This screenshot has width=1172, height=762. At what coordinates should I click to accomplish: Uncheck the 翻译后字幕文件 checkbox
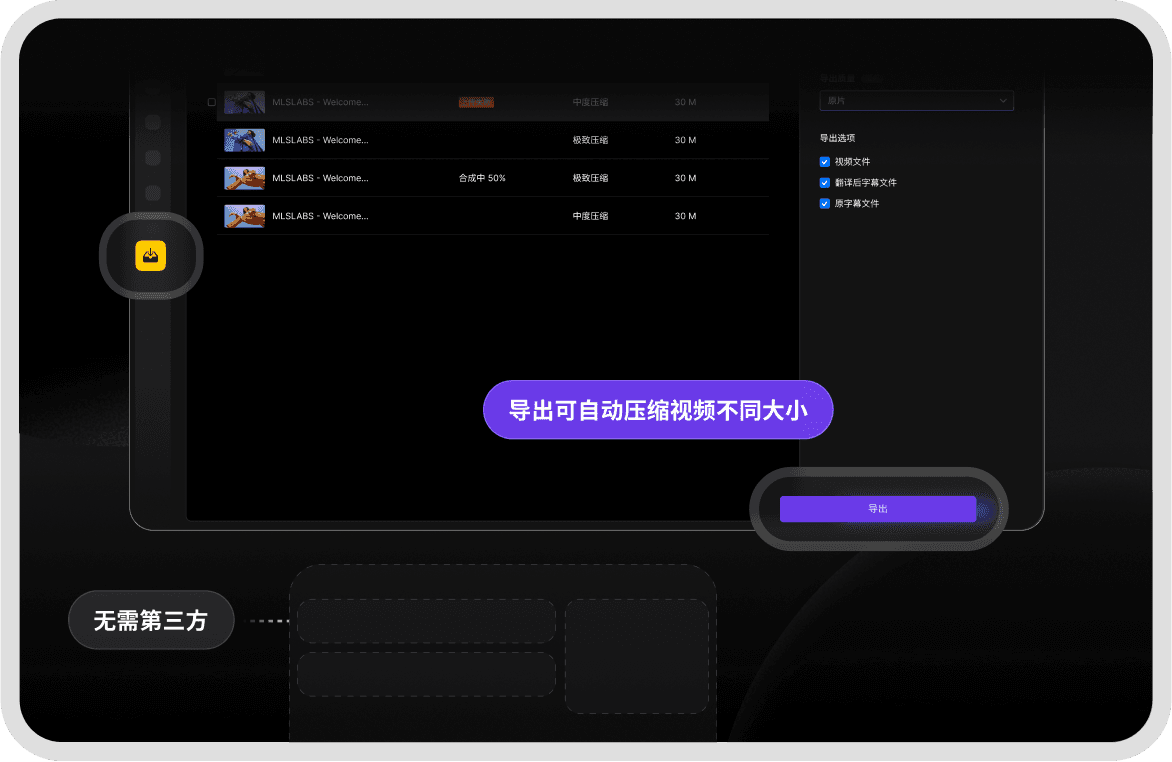tap(824, 182)
